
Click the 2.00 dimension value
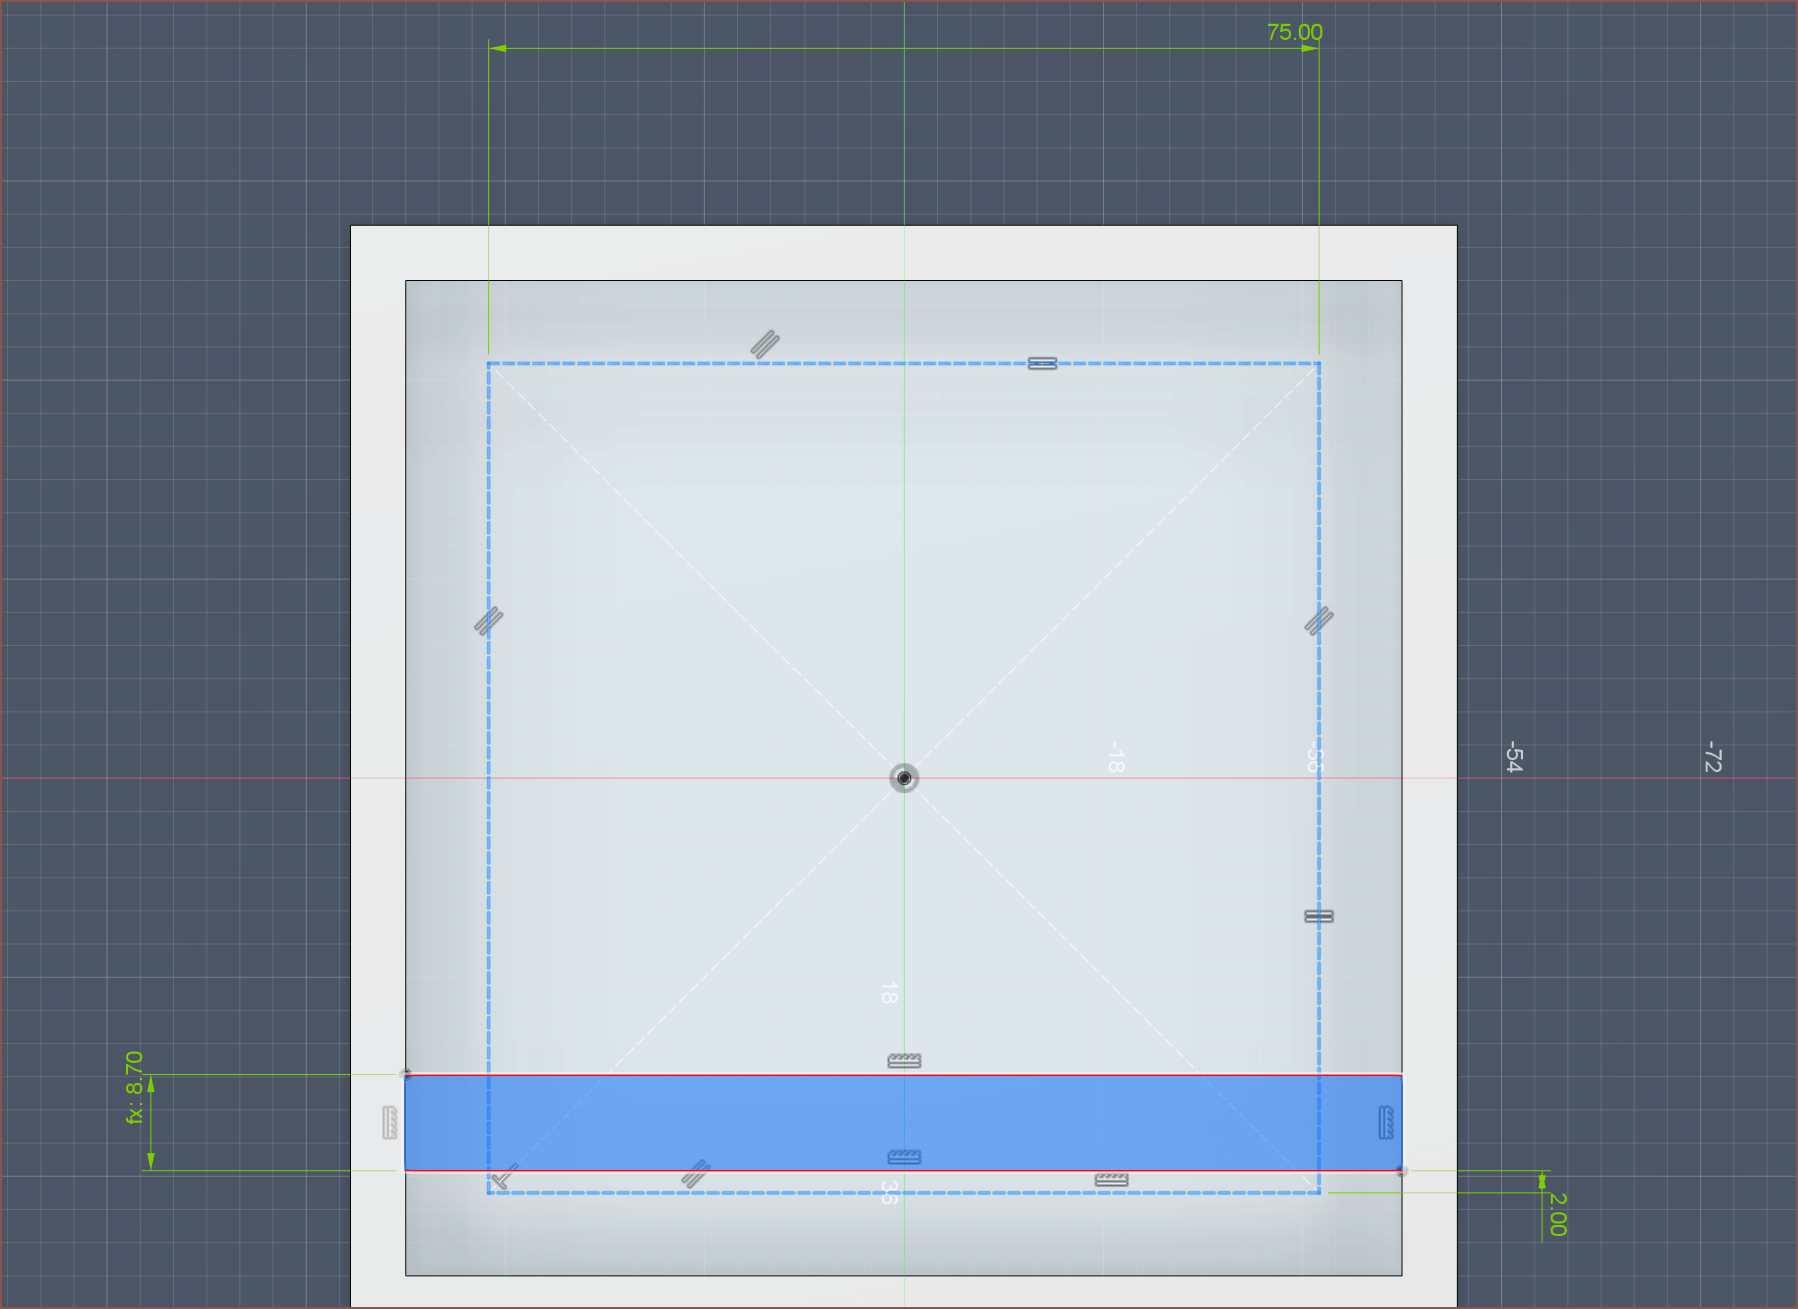click(x=1557, y=1214)
